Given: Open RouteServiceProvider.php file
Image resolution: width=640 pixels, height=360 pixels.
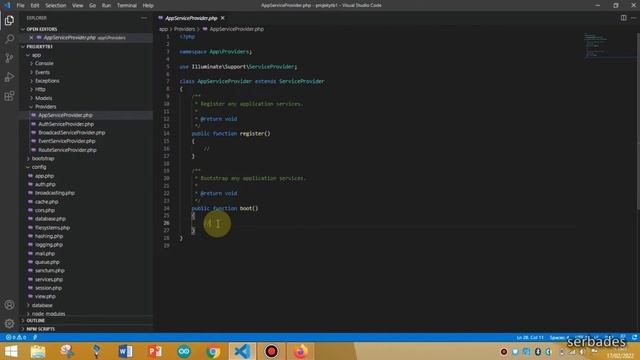Looking at the screenshot, I should point(67,150).
